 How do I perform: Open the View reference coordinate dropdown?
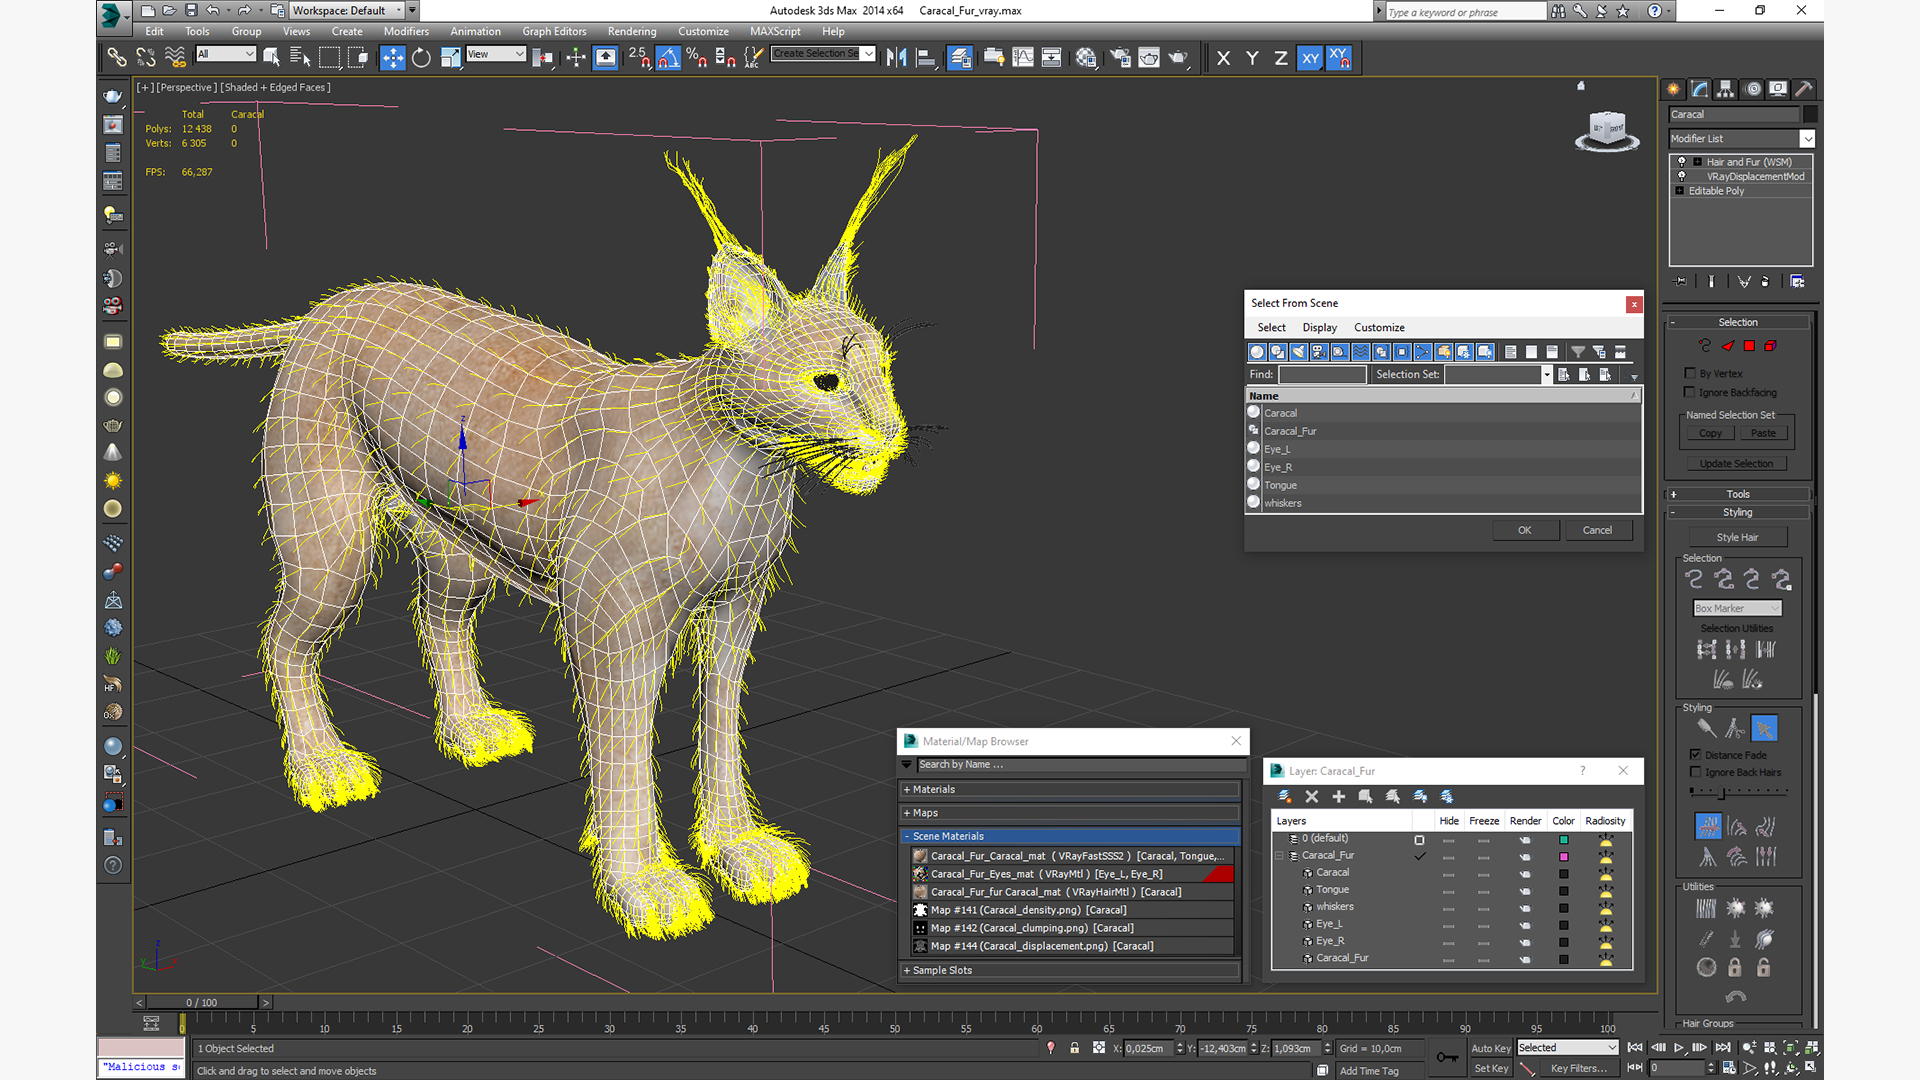495,54
